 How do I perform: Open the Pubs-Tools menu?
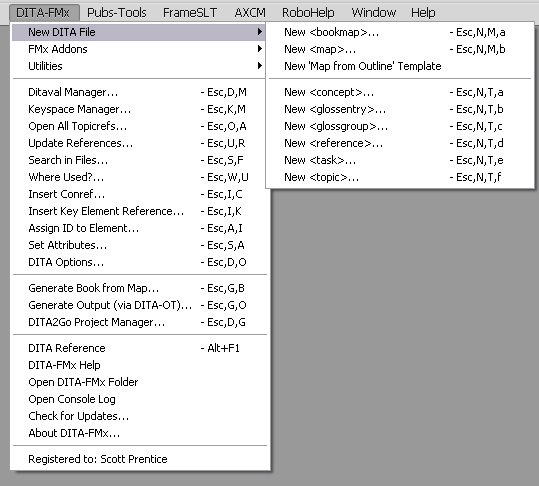117,13
